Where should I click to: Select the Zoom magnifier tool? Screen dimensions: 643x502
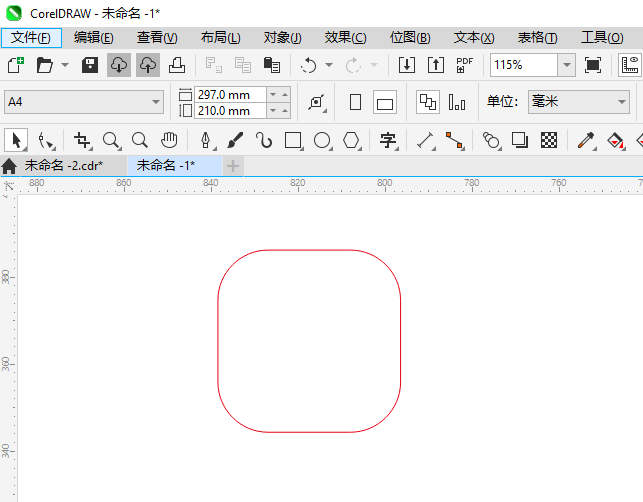coord(111,140)
